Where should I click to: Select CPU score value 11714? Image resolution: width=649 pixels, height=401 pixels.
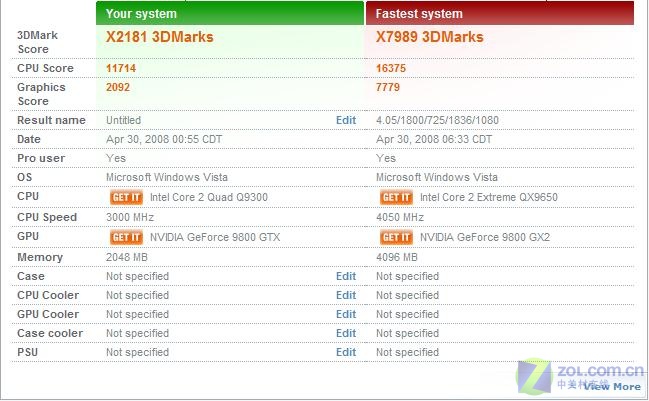[x=121, y=68]
